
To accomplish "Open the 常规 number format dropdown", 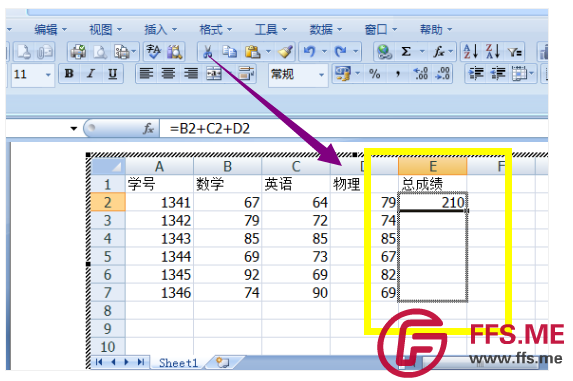I will (321, 75).
